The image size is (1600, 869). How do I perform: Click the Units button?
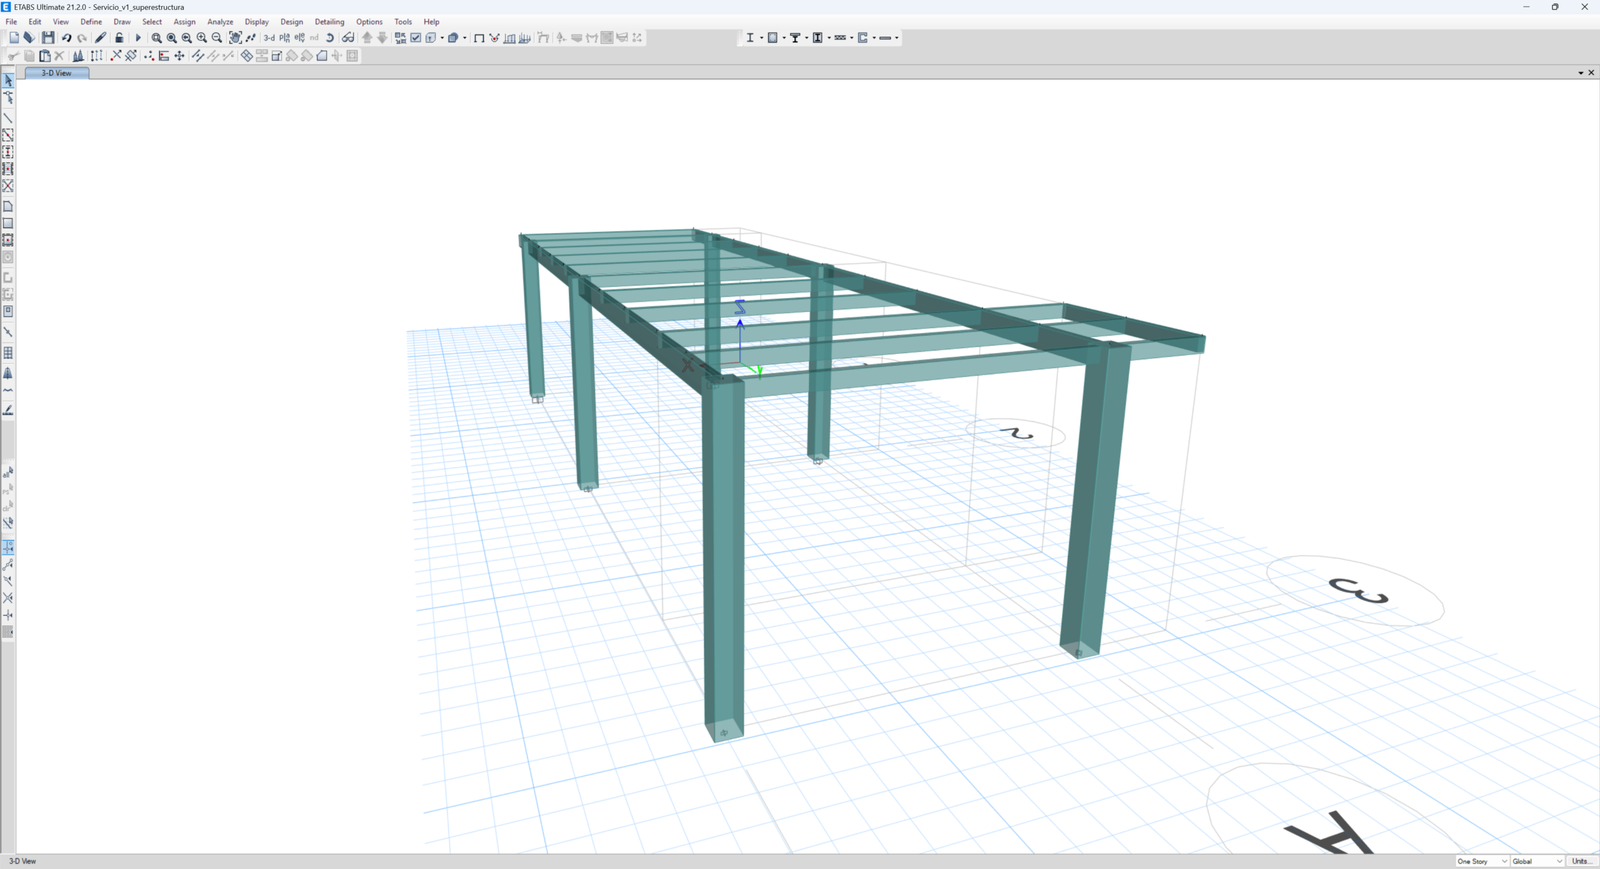point(1581,861)
